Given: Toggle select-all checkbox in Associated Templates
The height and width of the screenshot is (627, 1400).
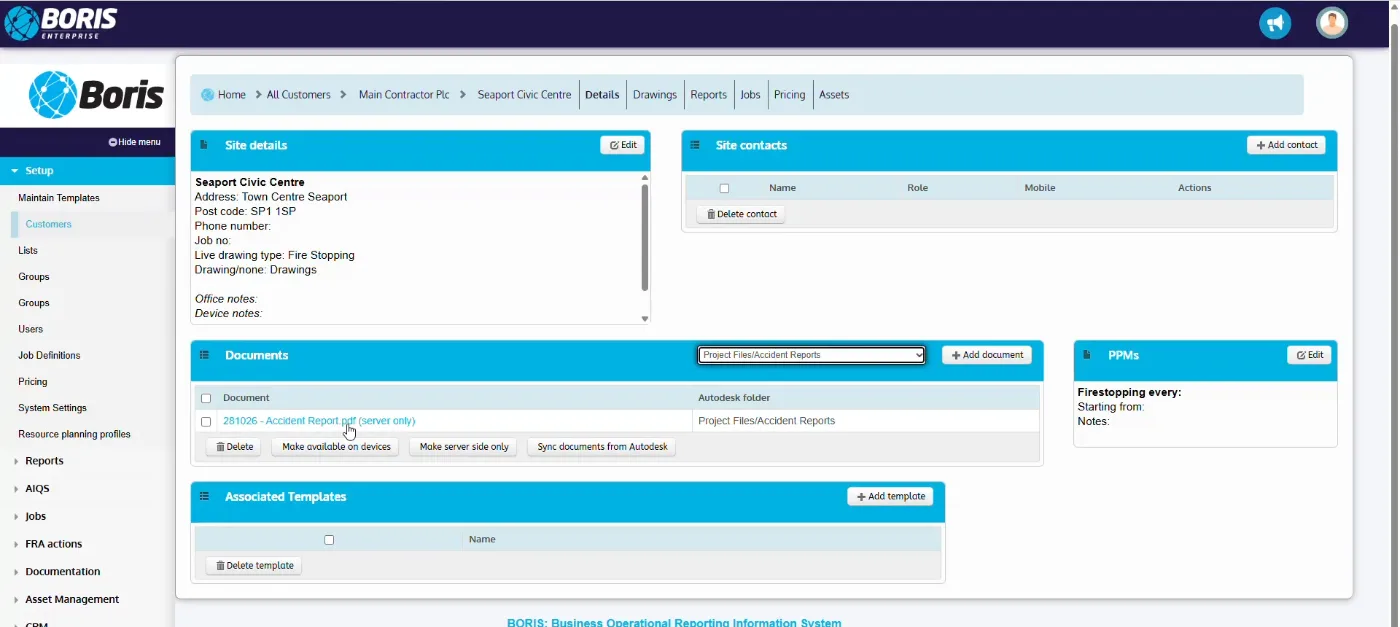Looking at the screenshot, I should click(x=329, y=540).
